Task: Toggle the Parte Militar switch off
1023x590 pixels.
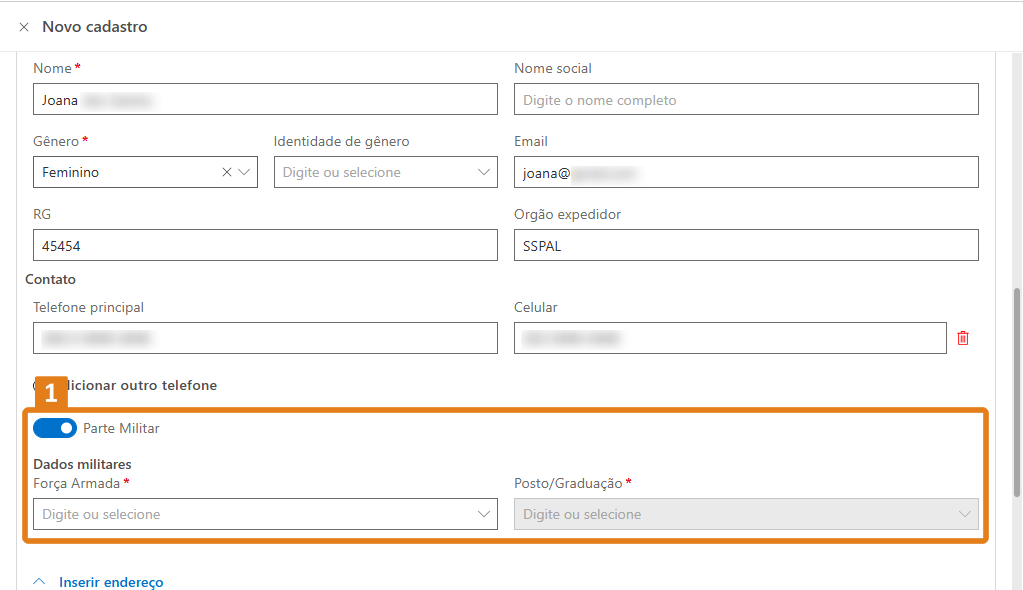Action: (55, 428)
